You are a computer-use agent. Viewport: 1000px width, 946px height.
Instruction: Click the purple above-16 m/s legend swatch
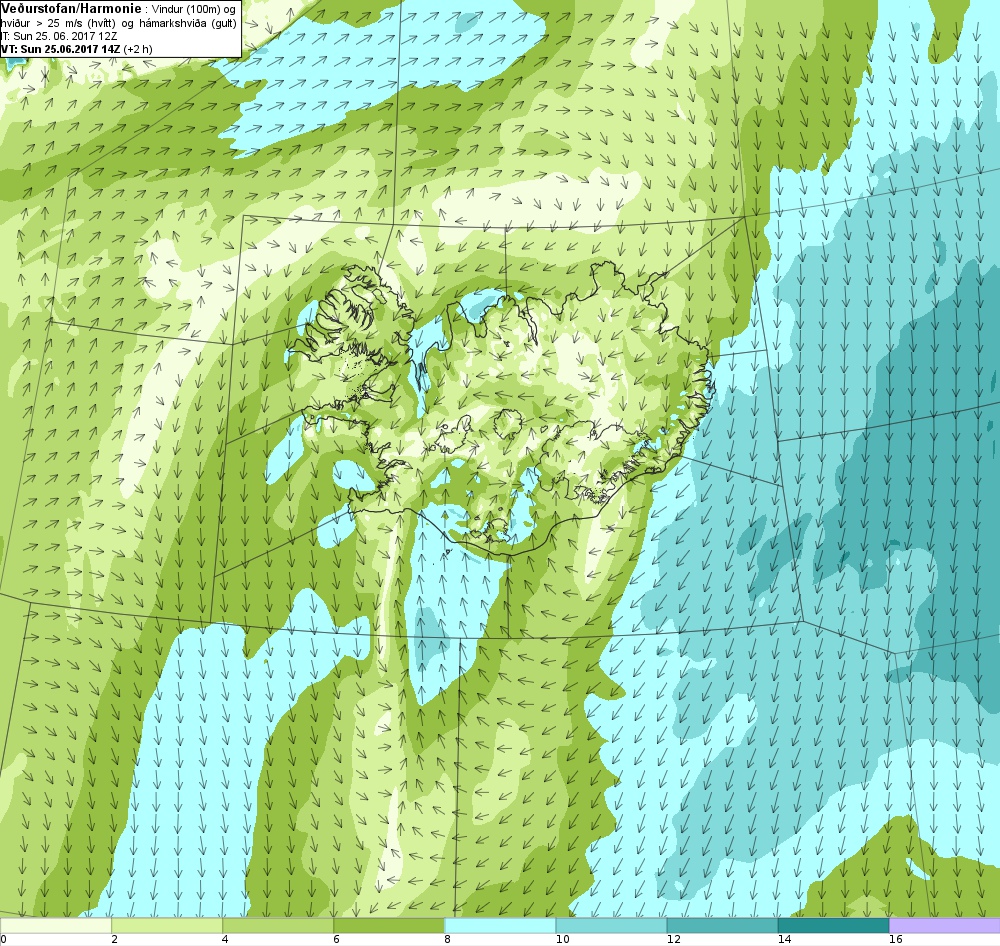tap(945, 925)
